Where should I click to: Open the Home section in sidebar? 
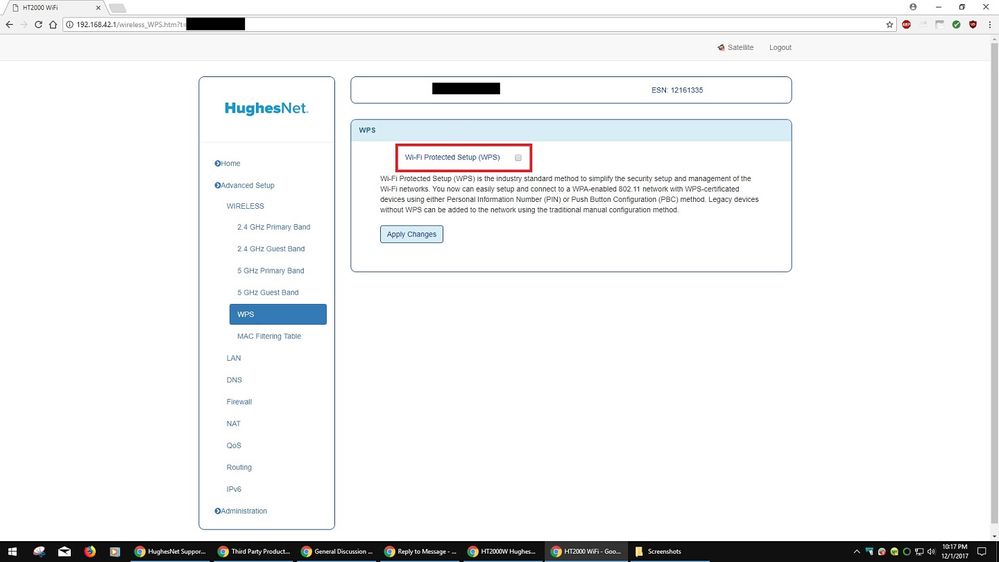[x=229, y=163]
